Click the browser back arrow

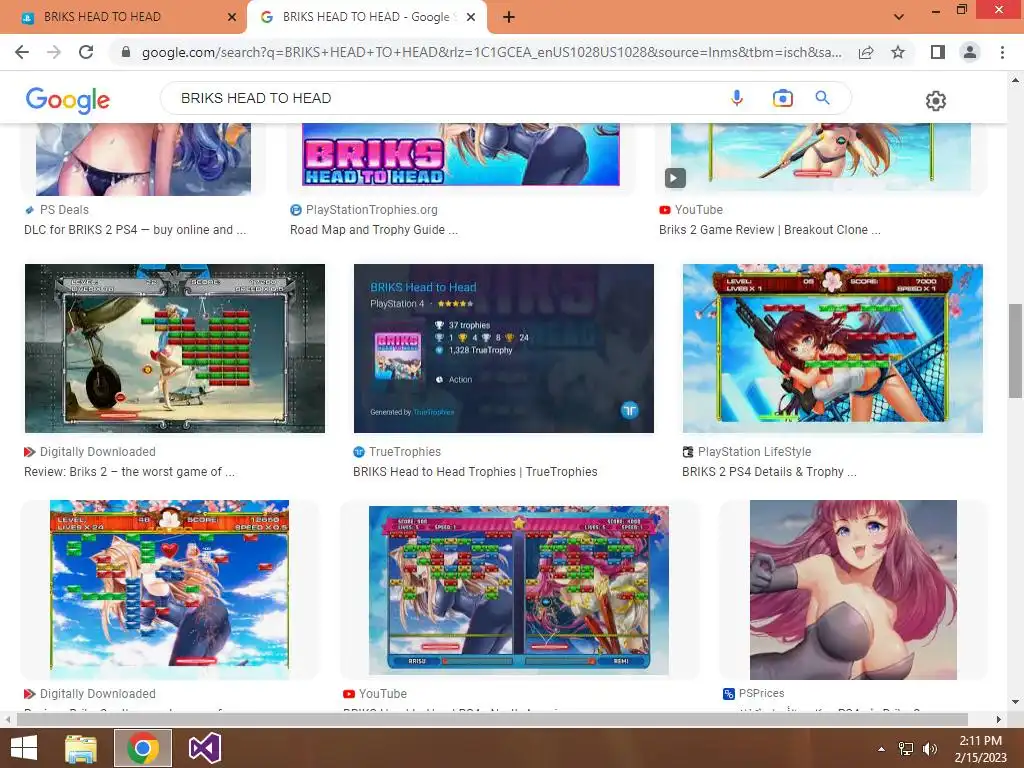(x=22, y=52)
